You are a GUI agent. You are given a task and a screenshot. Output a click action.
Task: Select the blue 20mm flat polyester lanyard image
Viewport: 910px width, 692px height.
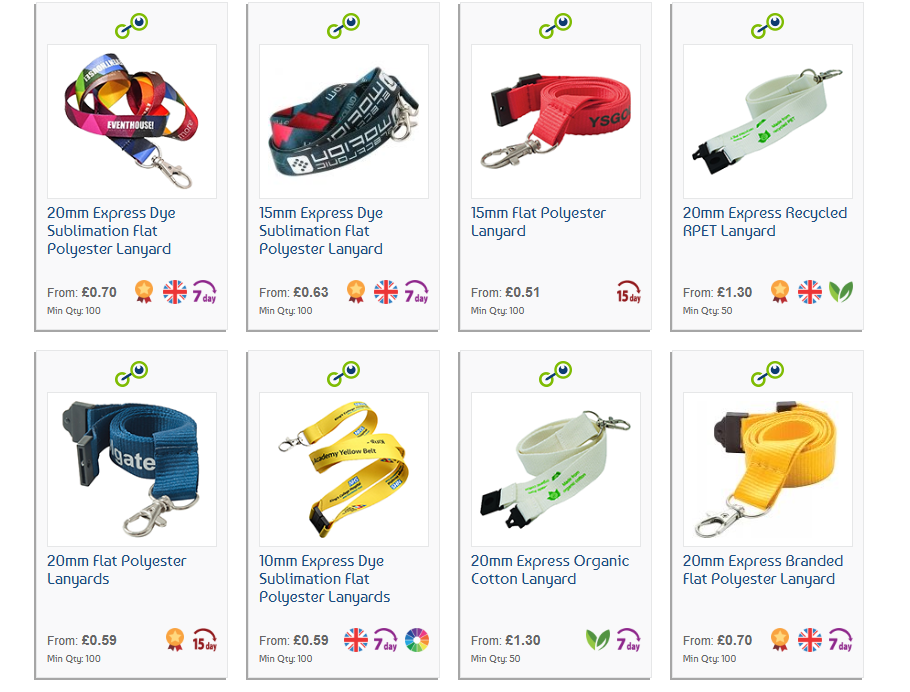point(132,469)
